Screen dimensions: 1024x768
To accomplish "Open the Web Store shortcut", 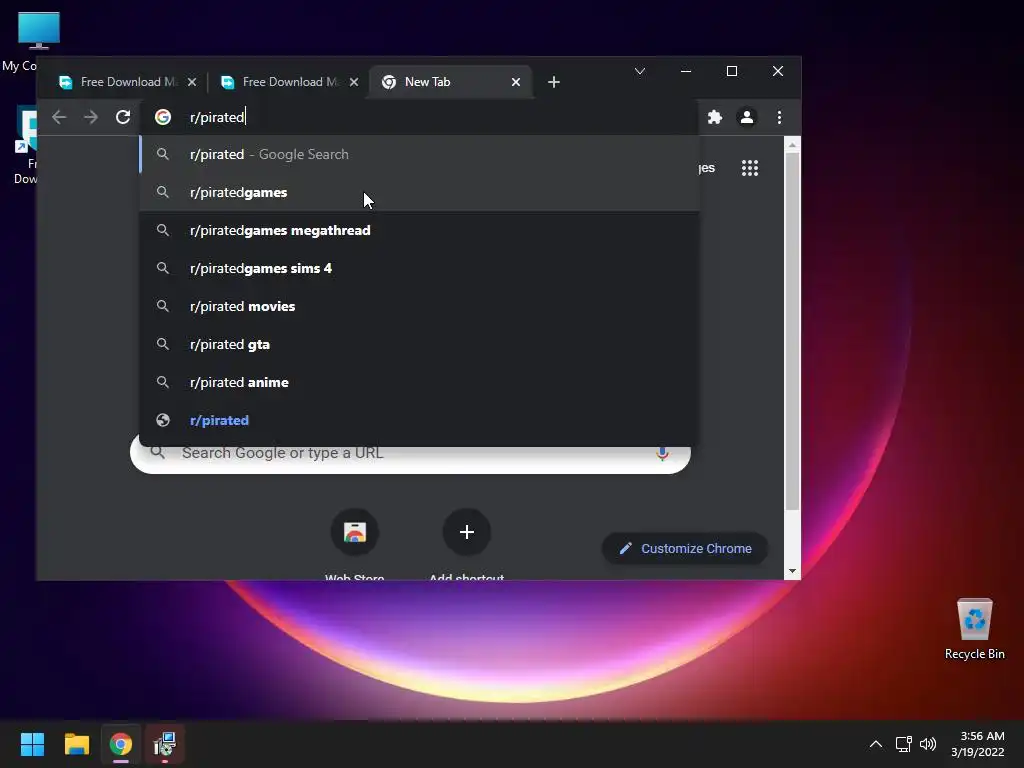I will tap(355, 532).
